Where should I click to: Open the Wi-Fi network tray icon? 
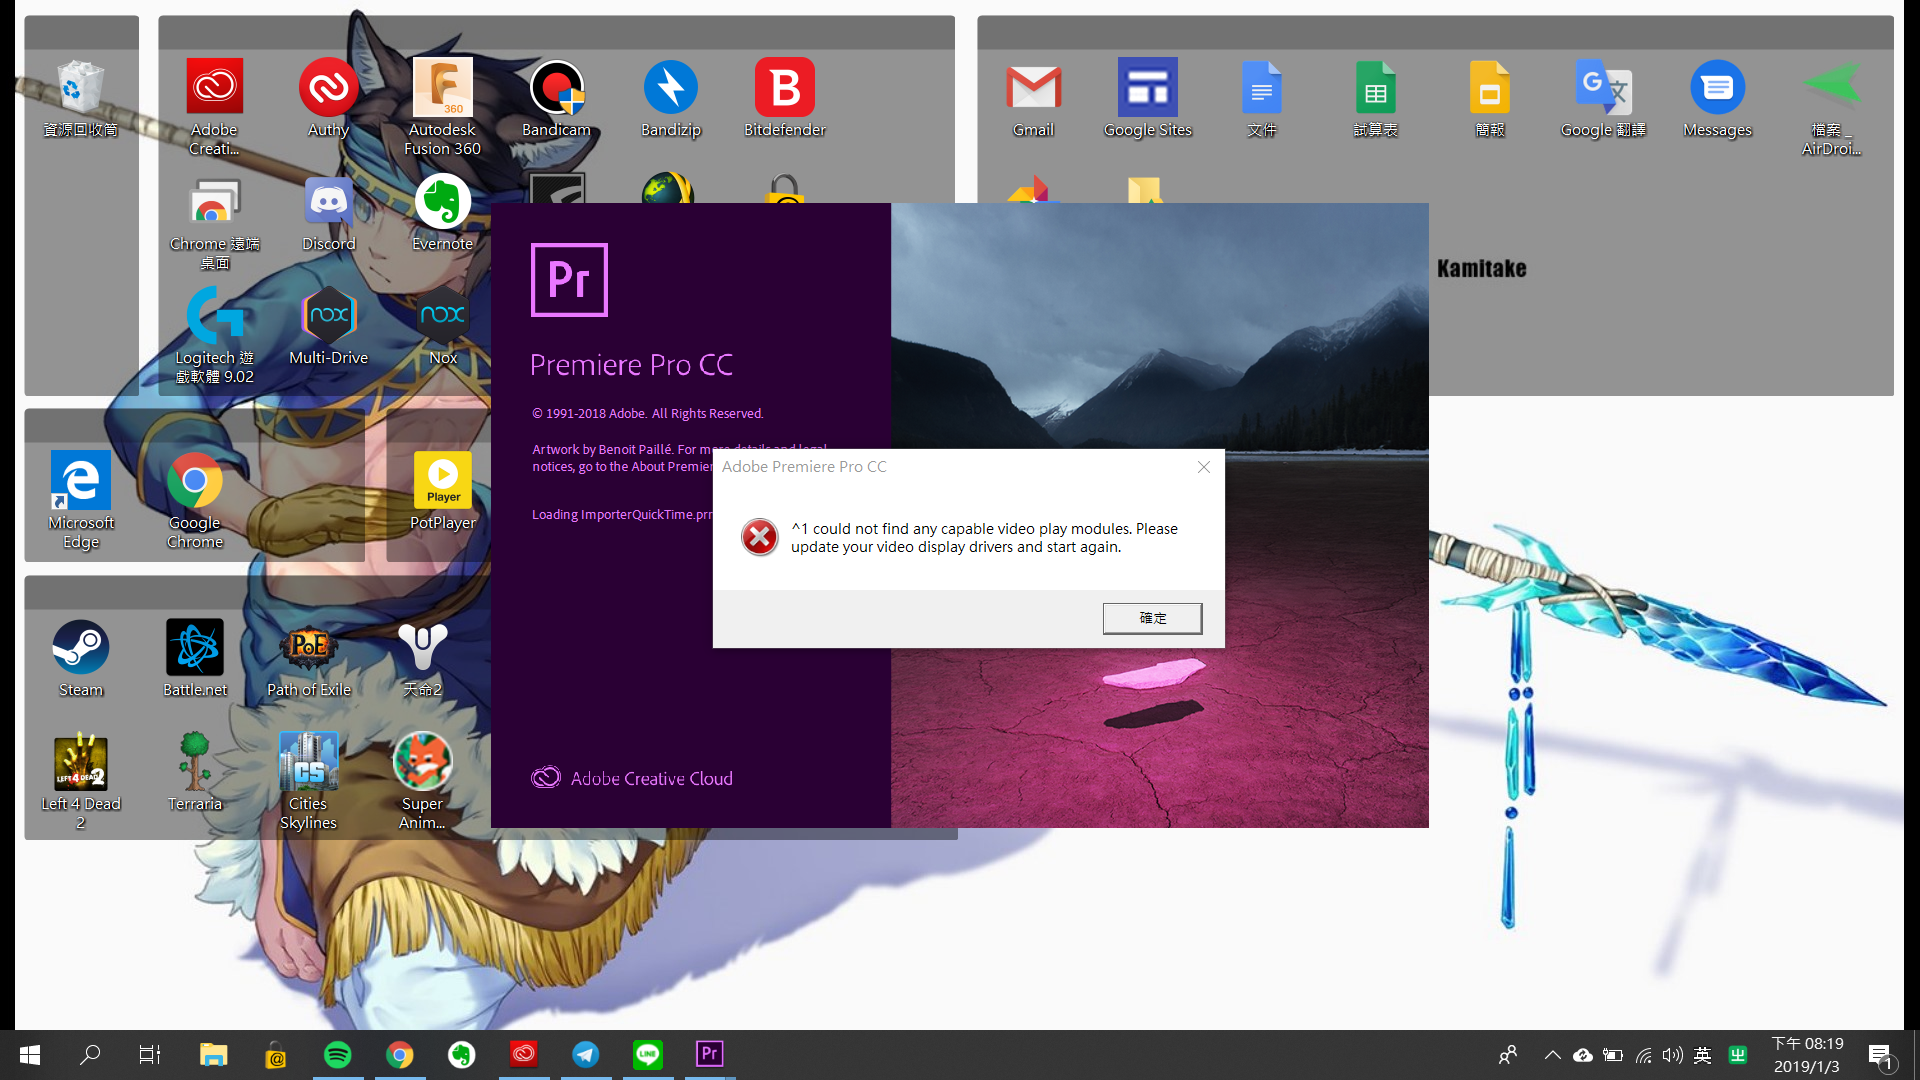point(1643,1055)
